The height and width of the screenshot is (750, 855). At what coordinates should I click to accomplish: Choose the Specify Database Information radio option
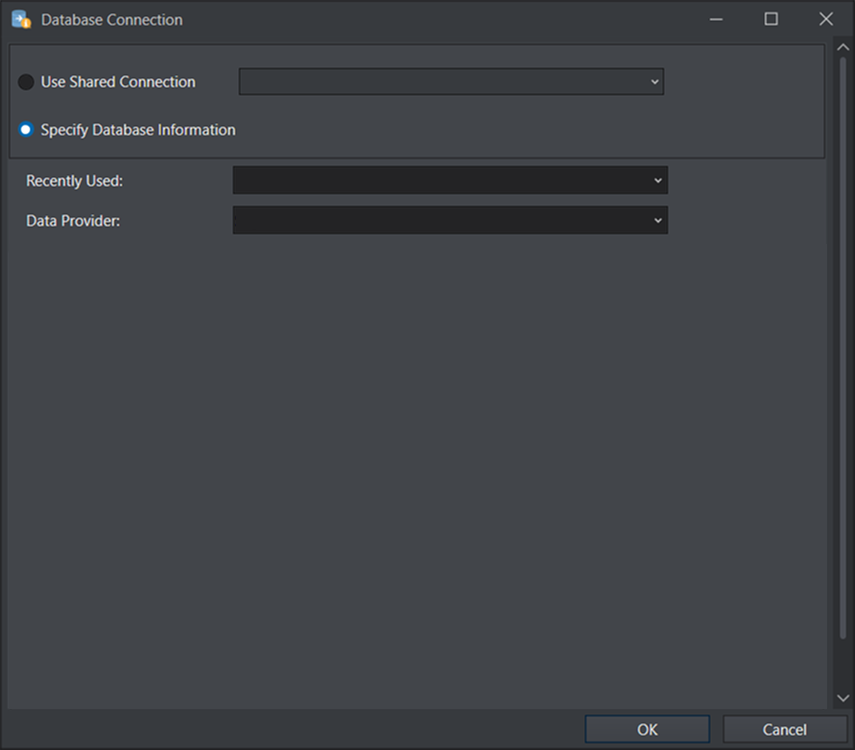26,130
